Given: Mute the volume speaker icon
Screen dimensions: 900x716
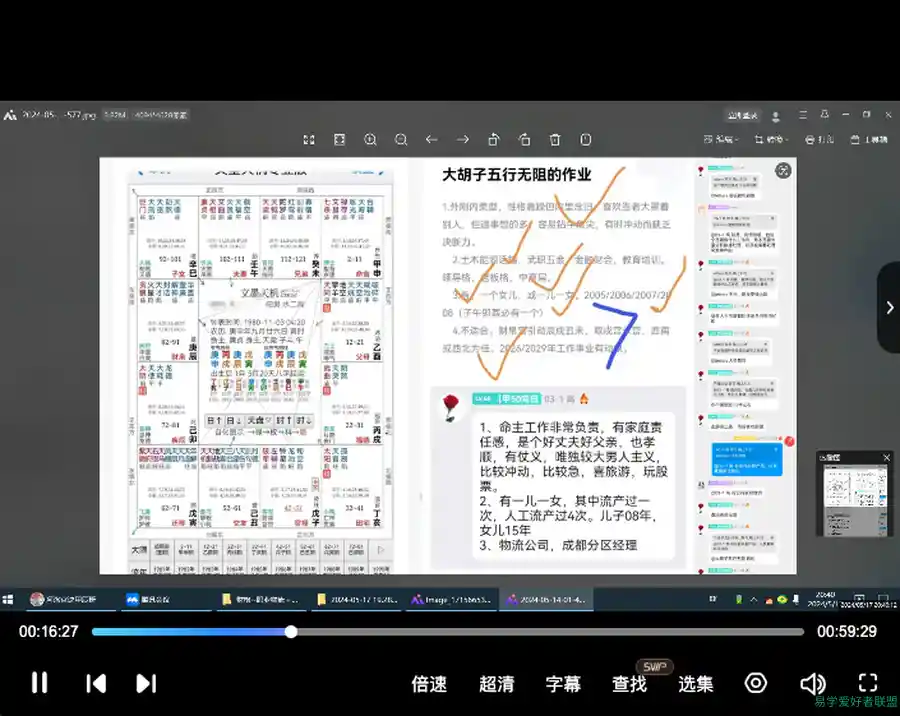Looking at the screenshot, I should click(x=812, y=683).
